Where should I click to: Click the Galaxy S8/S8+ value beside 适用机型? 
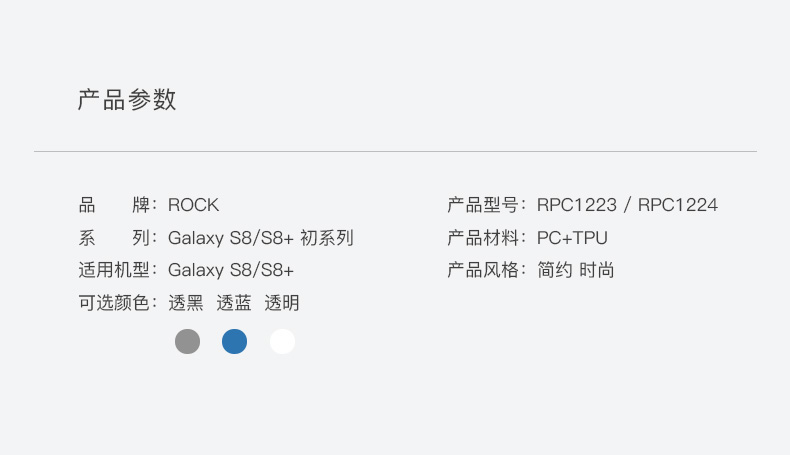tap(231, 270)
